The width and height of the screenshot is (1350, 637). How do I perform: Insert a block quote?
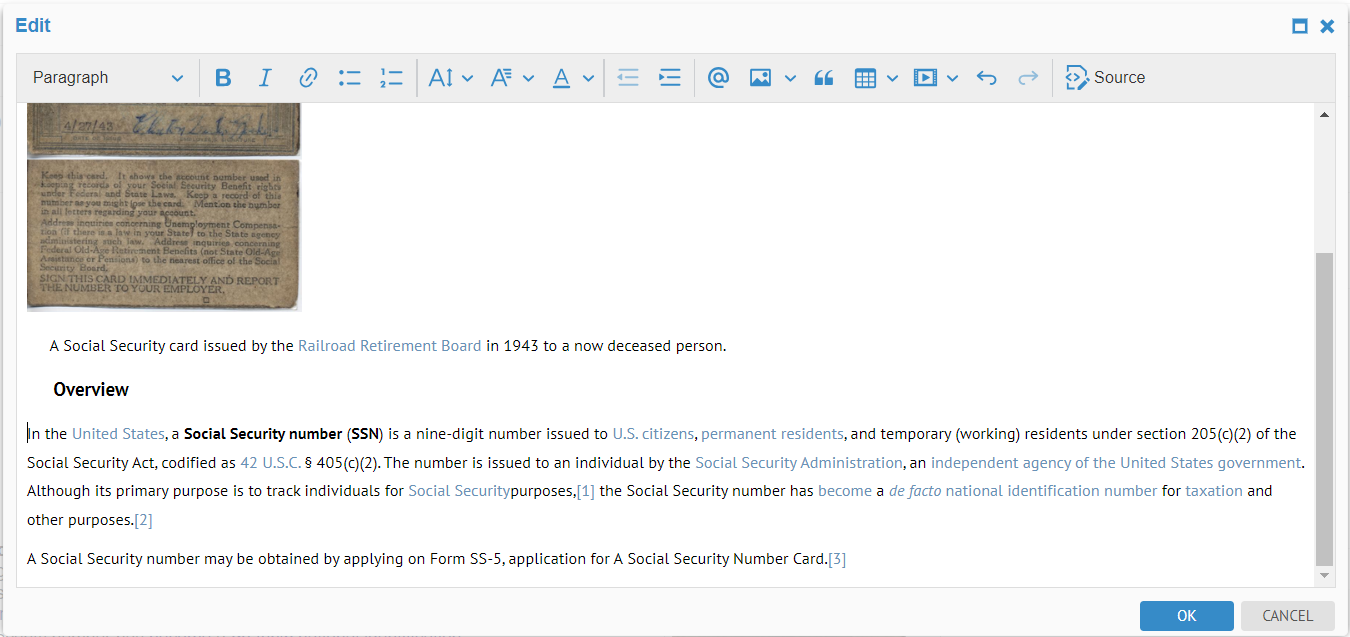tap(823, 77)
